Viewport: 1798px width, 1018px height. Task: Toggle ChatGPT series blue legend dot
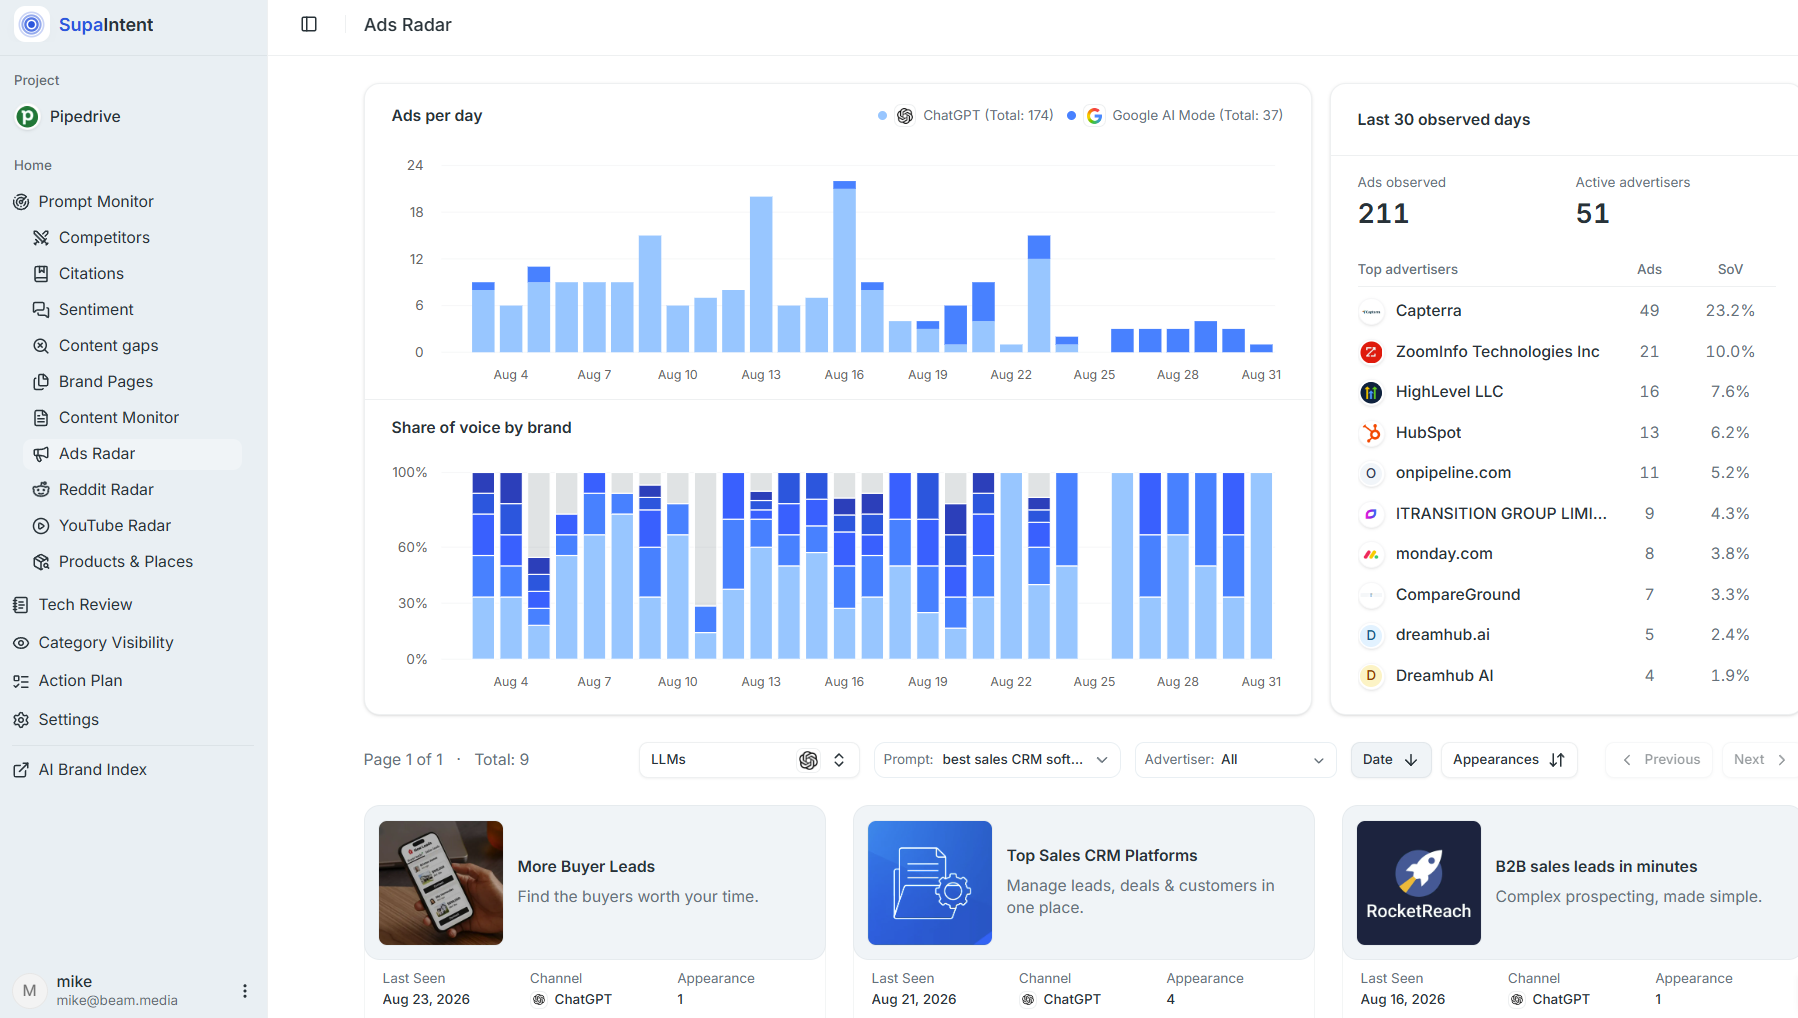(x=882, y=116)
